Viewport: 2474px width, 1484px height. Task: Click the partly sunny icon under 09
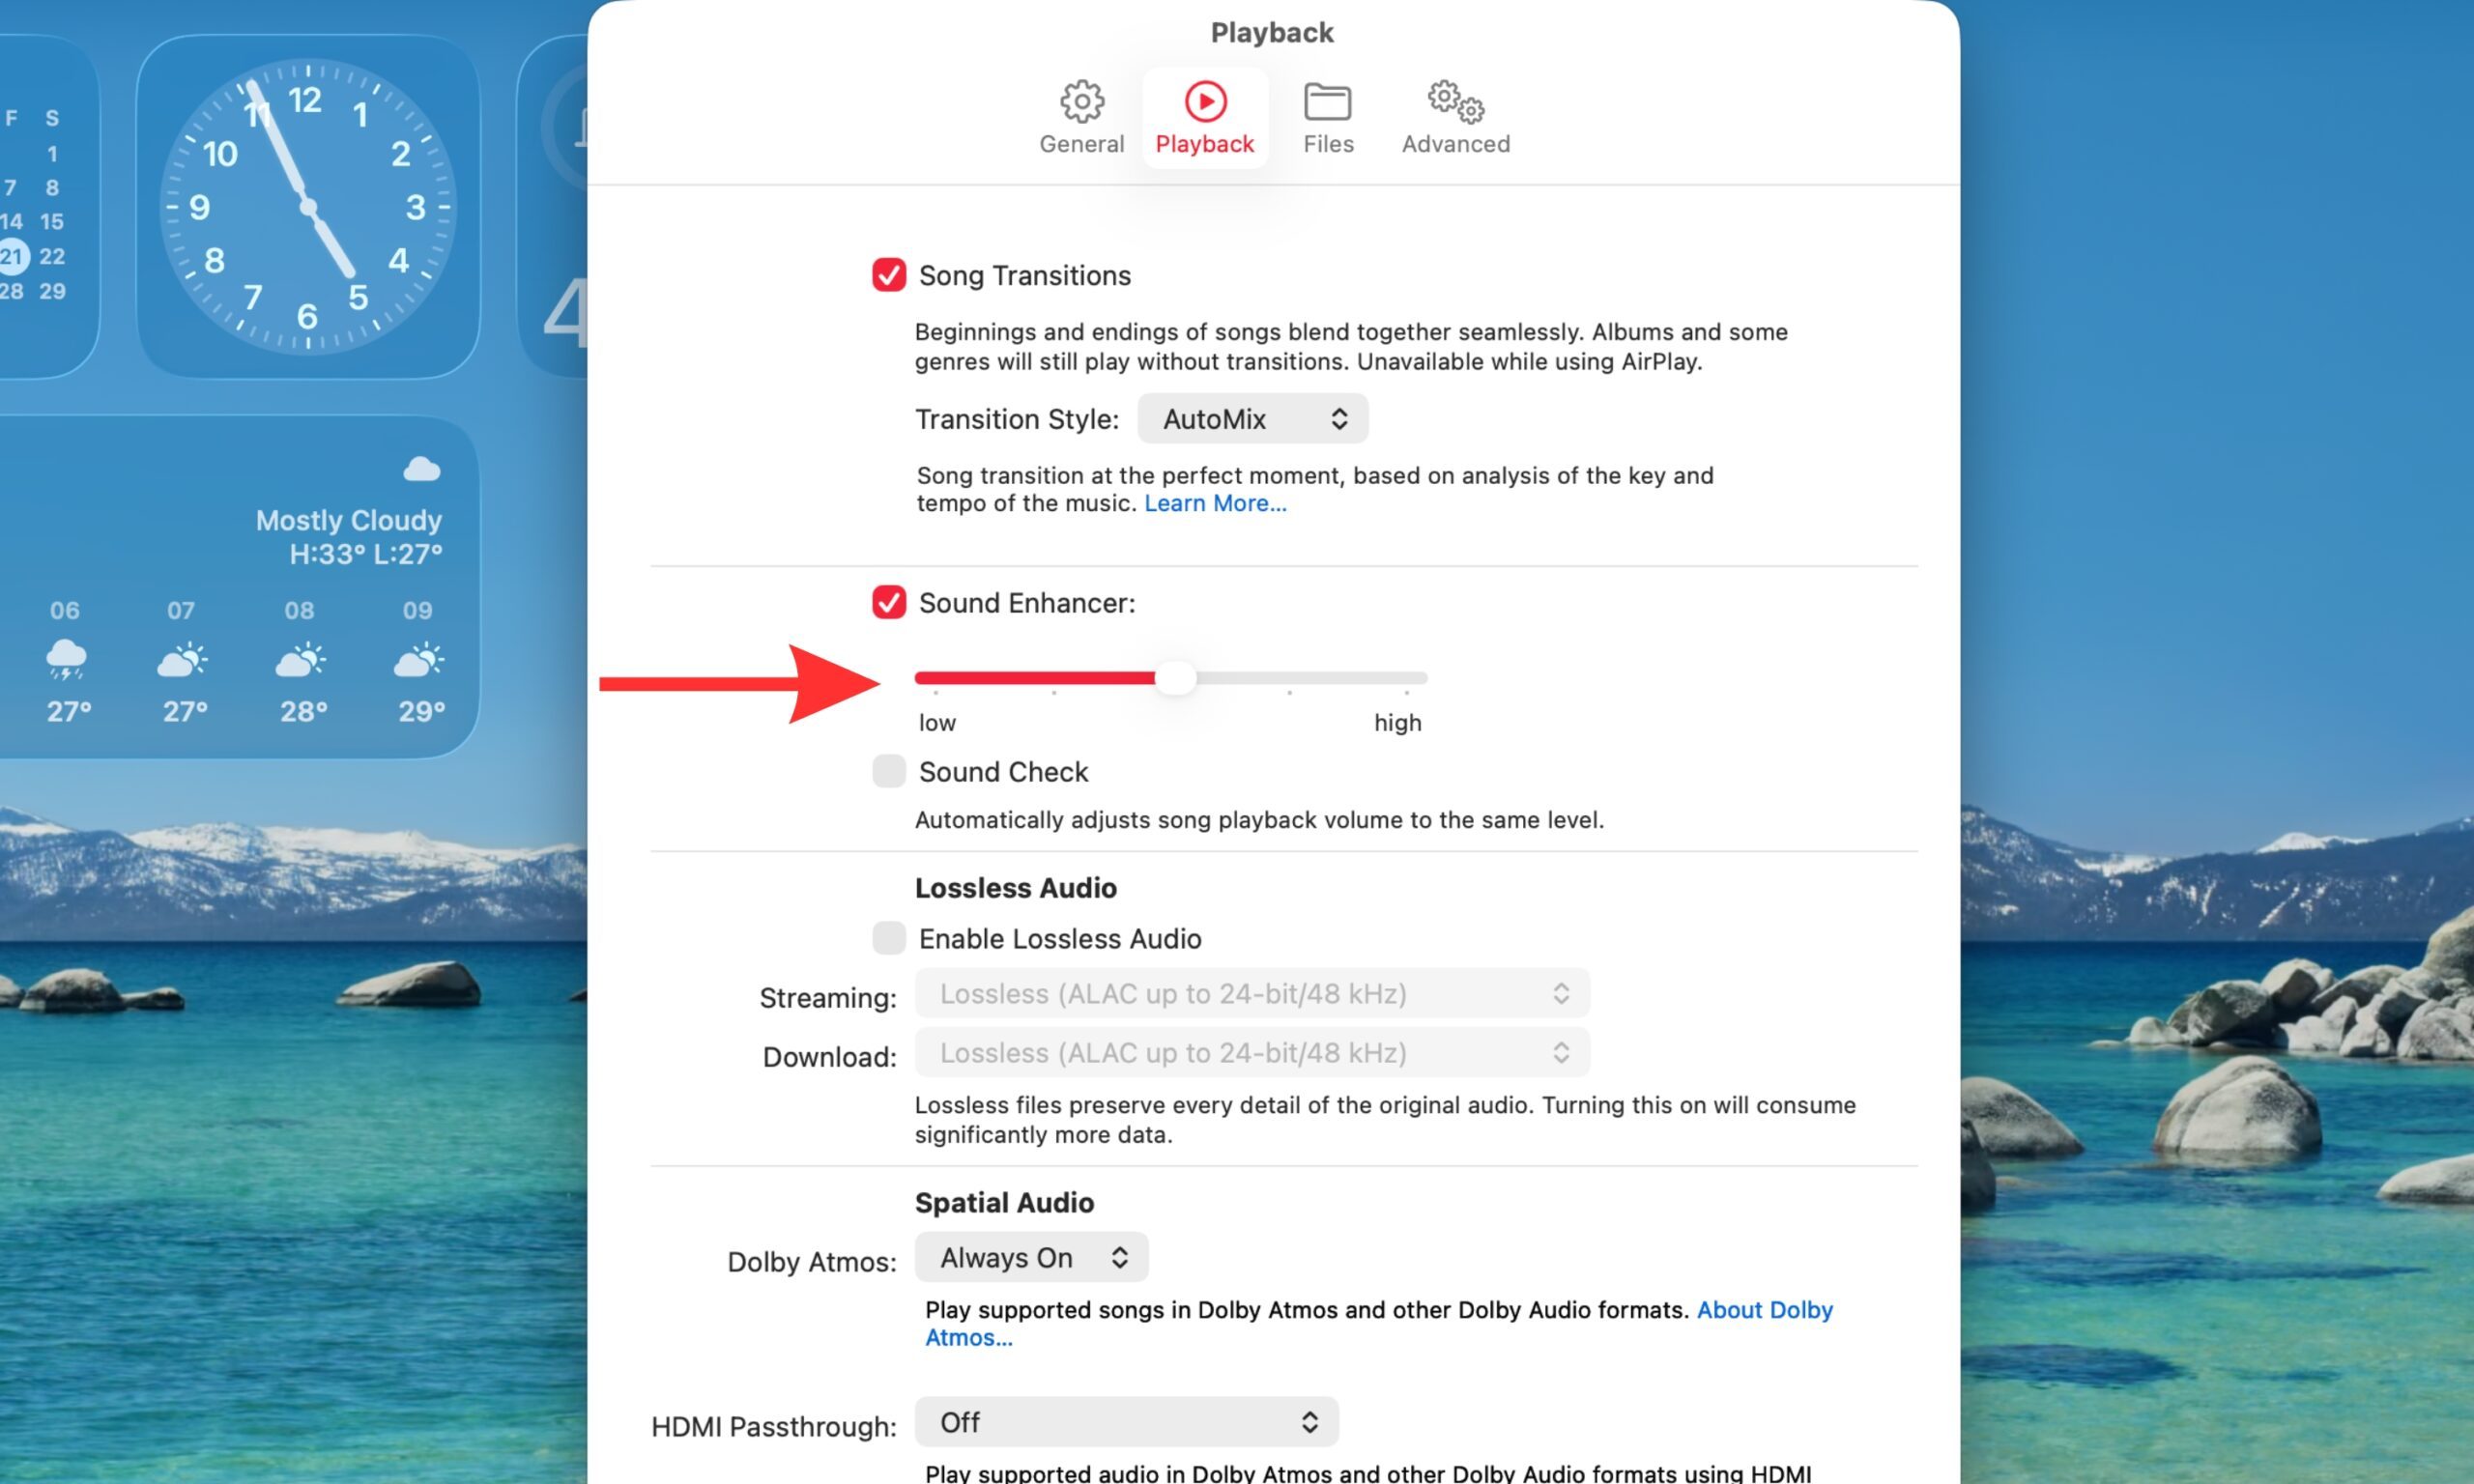click(x=418, y=660)
